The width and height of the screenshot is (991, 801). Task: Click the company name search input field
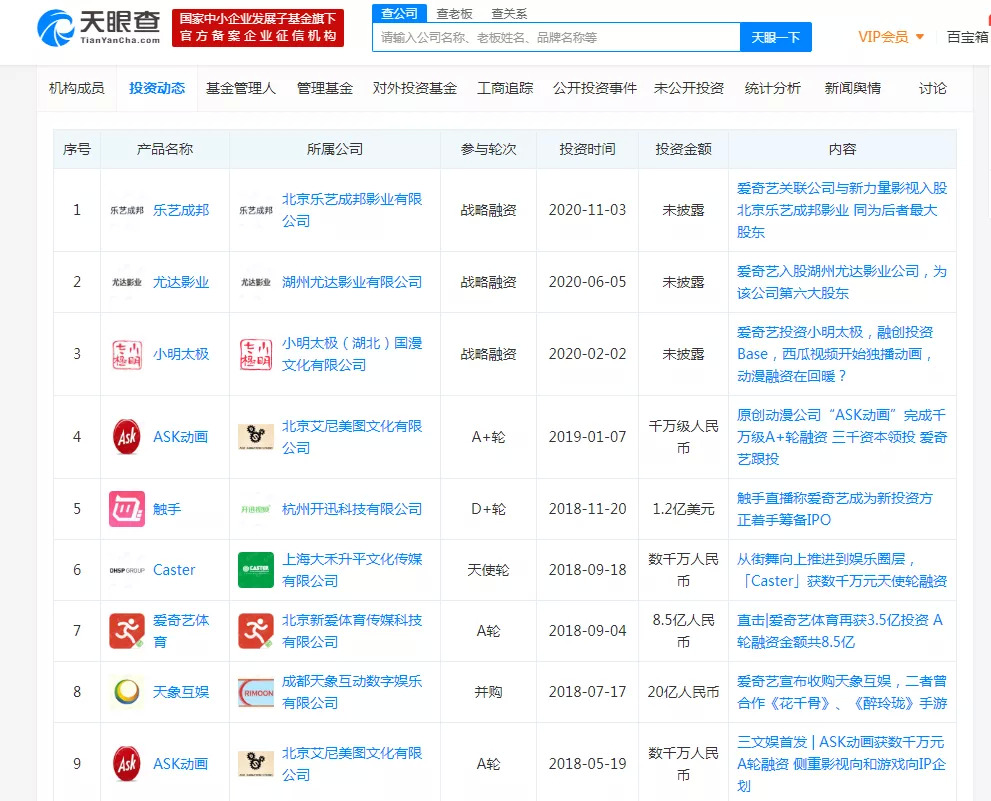[x=555, y=37]
